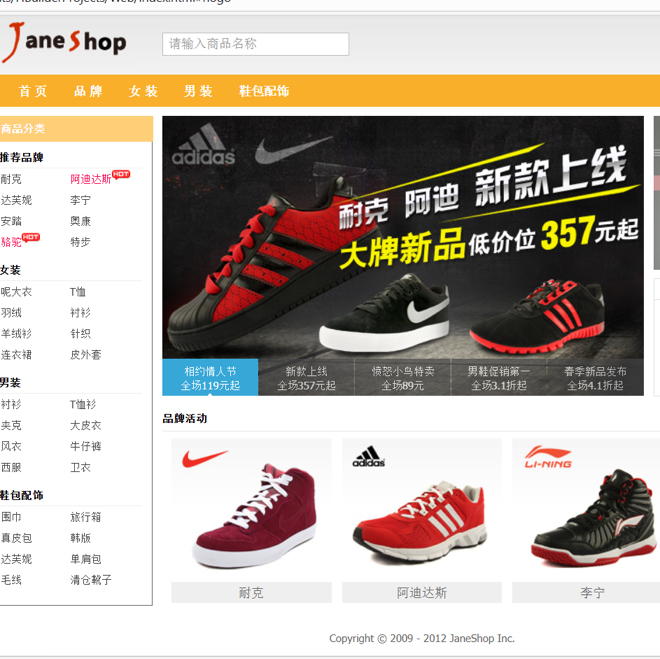
Task: Open the 羽绒 category link
Action: [11, 313]
